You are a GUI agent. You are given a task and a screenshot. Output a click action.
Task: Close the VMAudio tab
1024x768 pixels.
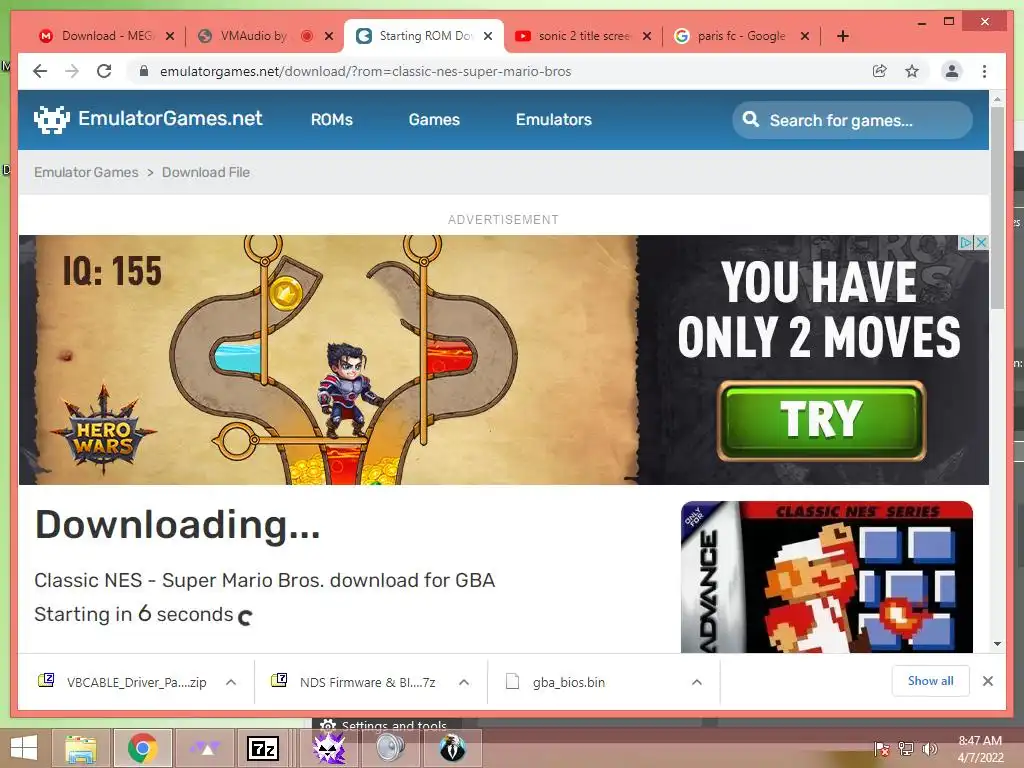[329, 36]
